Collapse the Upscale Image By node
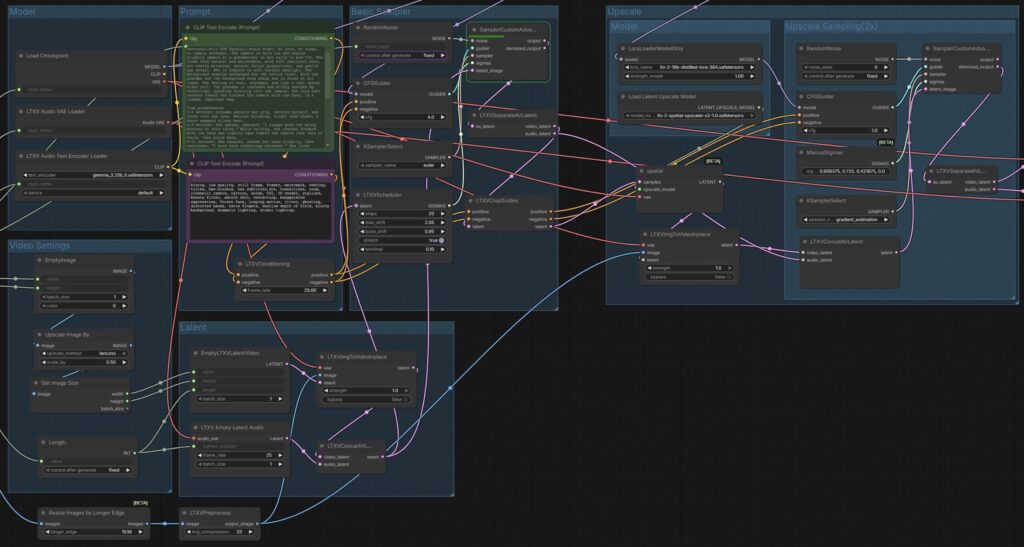The image size is (1024, 547). [x=40, y=335]
